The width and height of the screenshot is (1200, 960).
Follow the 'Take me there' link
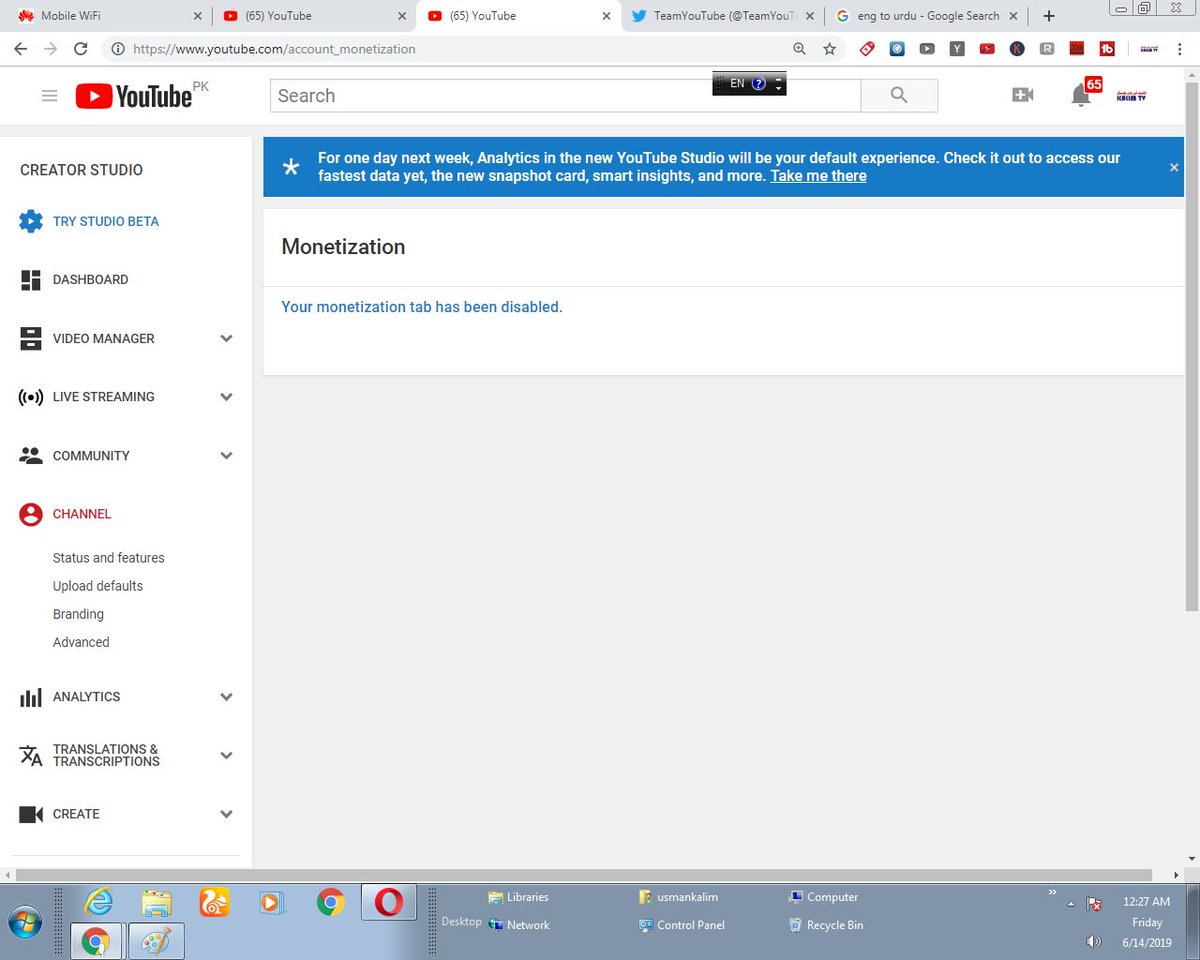click(x=818, y=176)
